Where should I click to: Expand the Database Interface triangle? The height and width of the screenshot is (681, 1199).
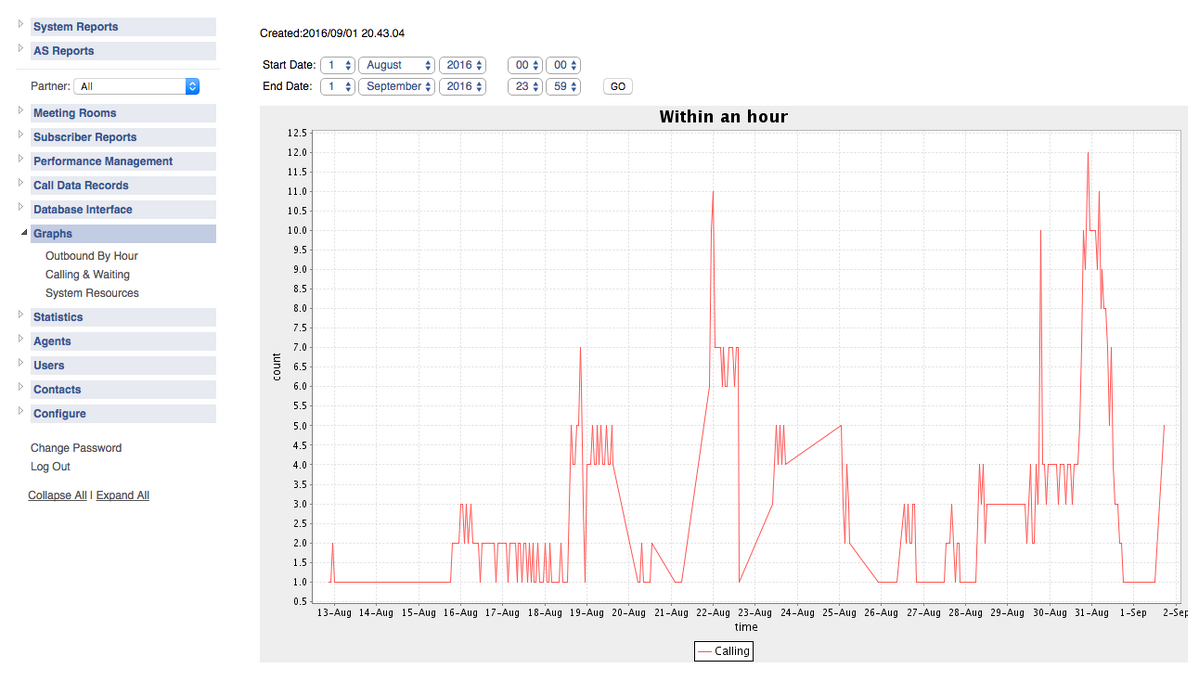point(21,206)
